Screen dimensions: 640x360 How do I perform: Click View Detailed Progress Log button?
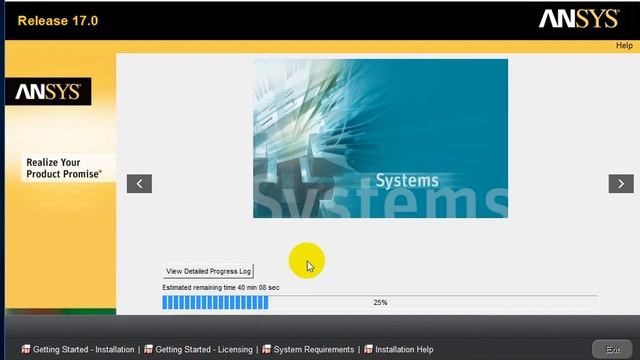pos(208,271)
